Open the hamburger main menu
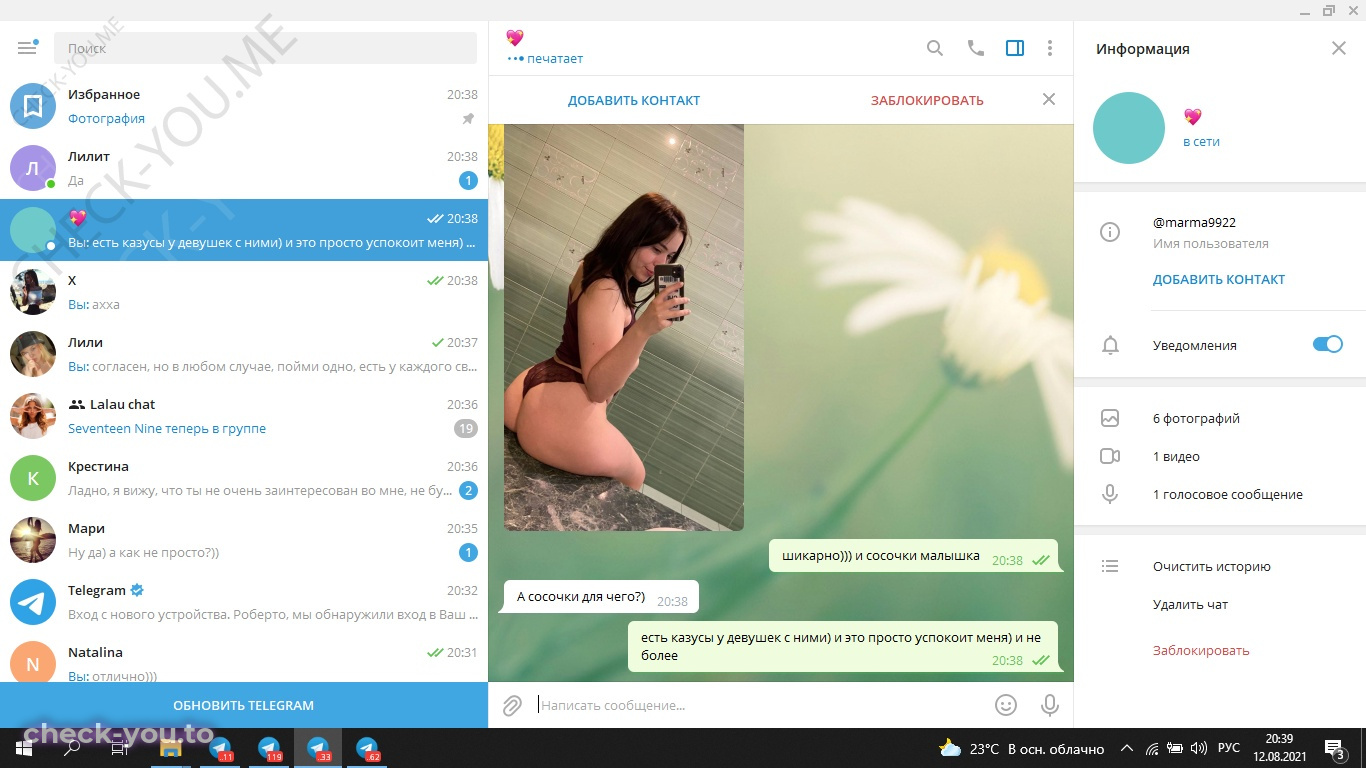1366x768 pixels. click(x=28, y=48)
